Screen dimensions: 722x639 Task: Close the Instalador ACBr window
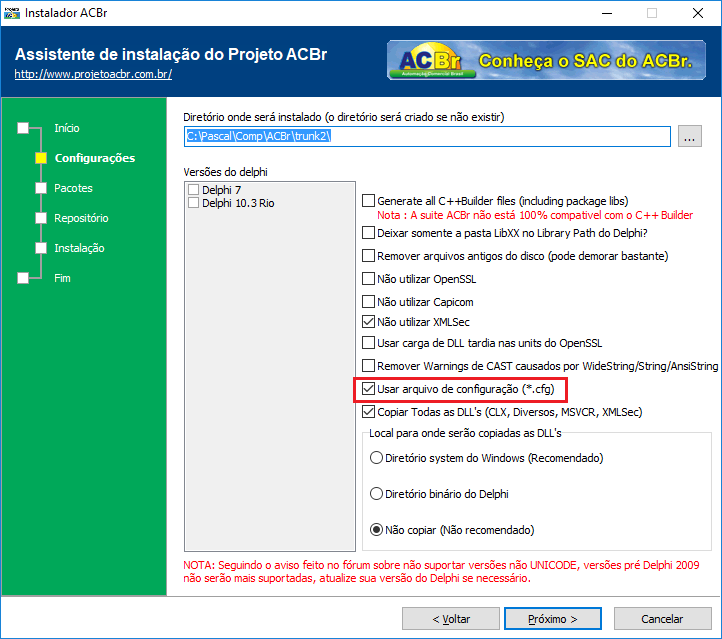click(698, 13)
